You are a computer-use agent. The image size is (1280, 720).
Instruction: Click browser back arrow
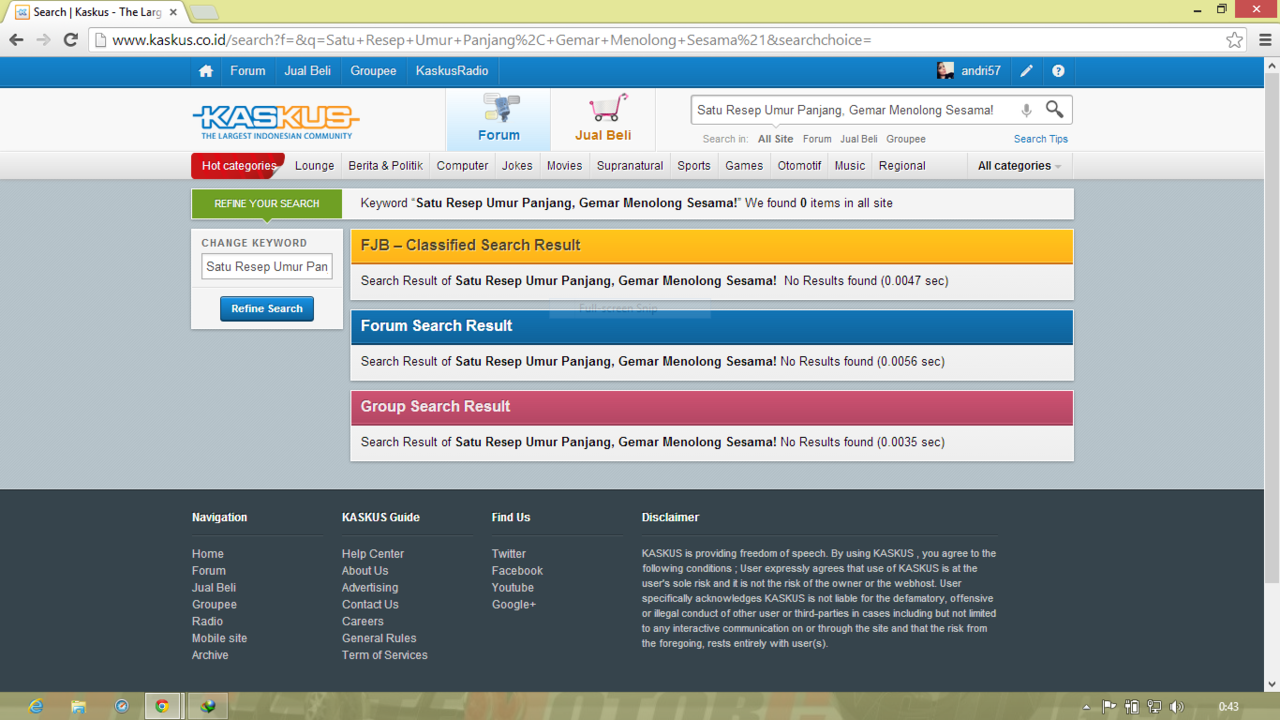pos(16,40)
